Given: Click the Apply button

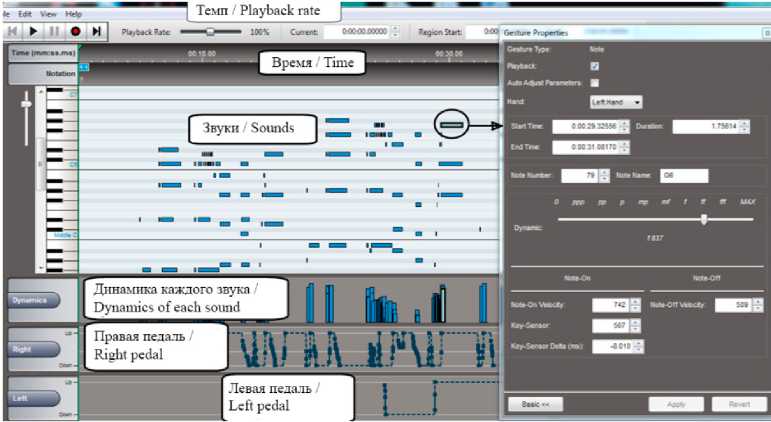Looking at the screenshot, I should point(676,404).
